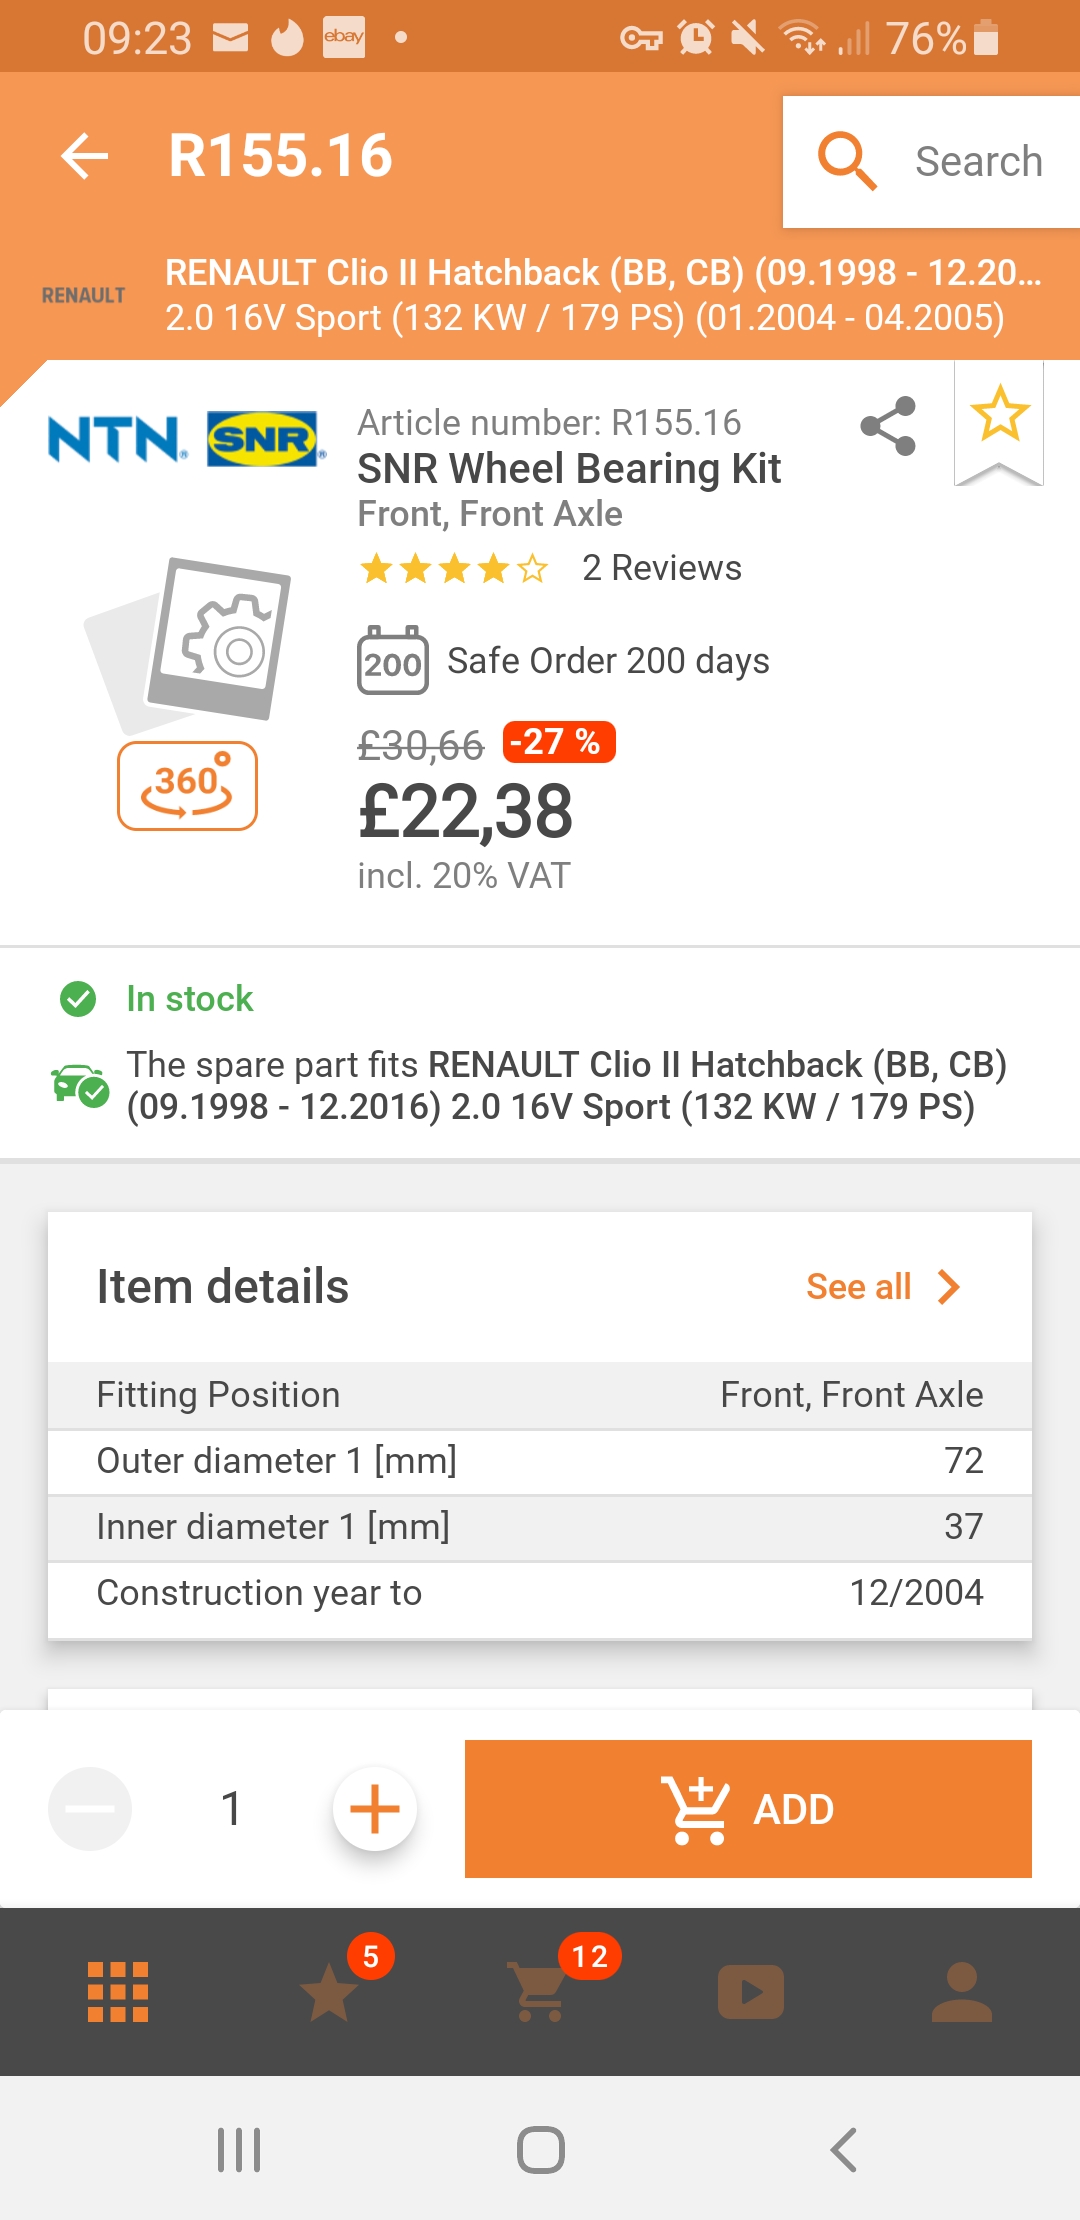Tap the Safe Order 200 days icon

393,660
